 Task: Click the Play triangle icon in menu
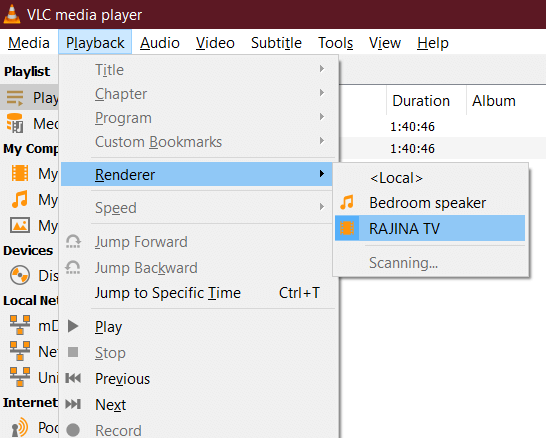[73, 326]
